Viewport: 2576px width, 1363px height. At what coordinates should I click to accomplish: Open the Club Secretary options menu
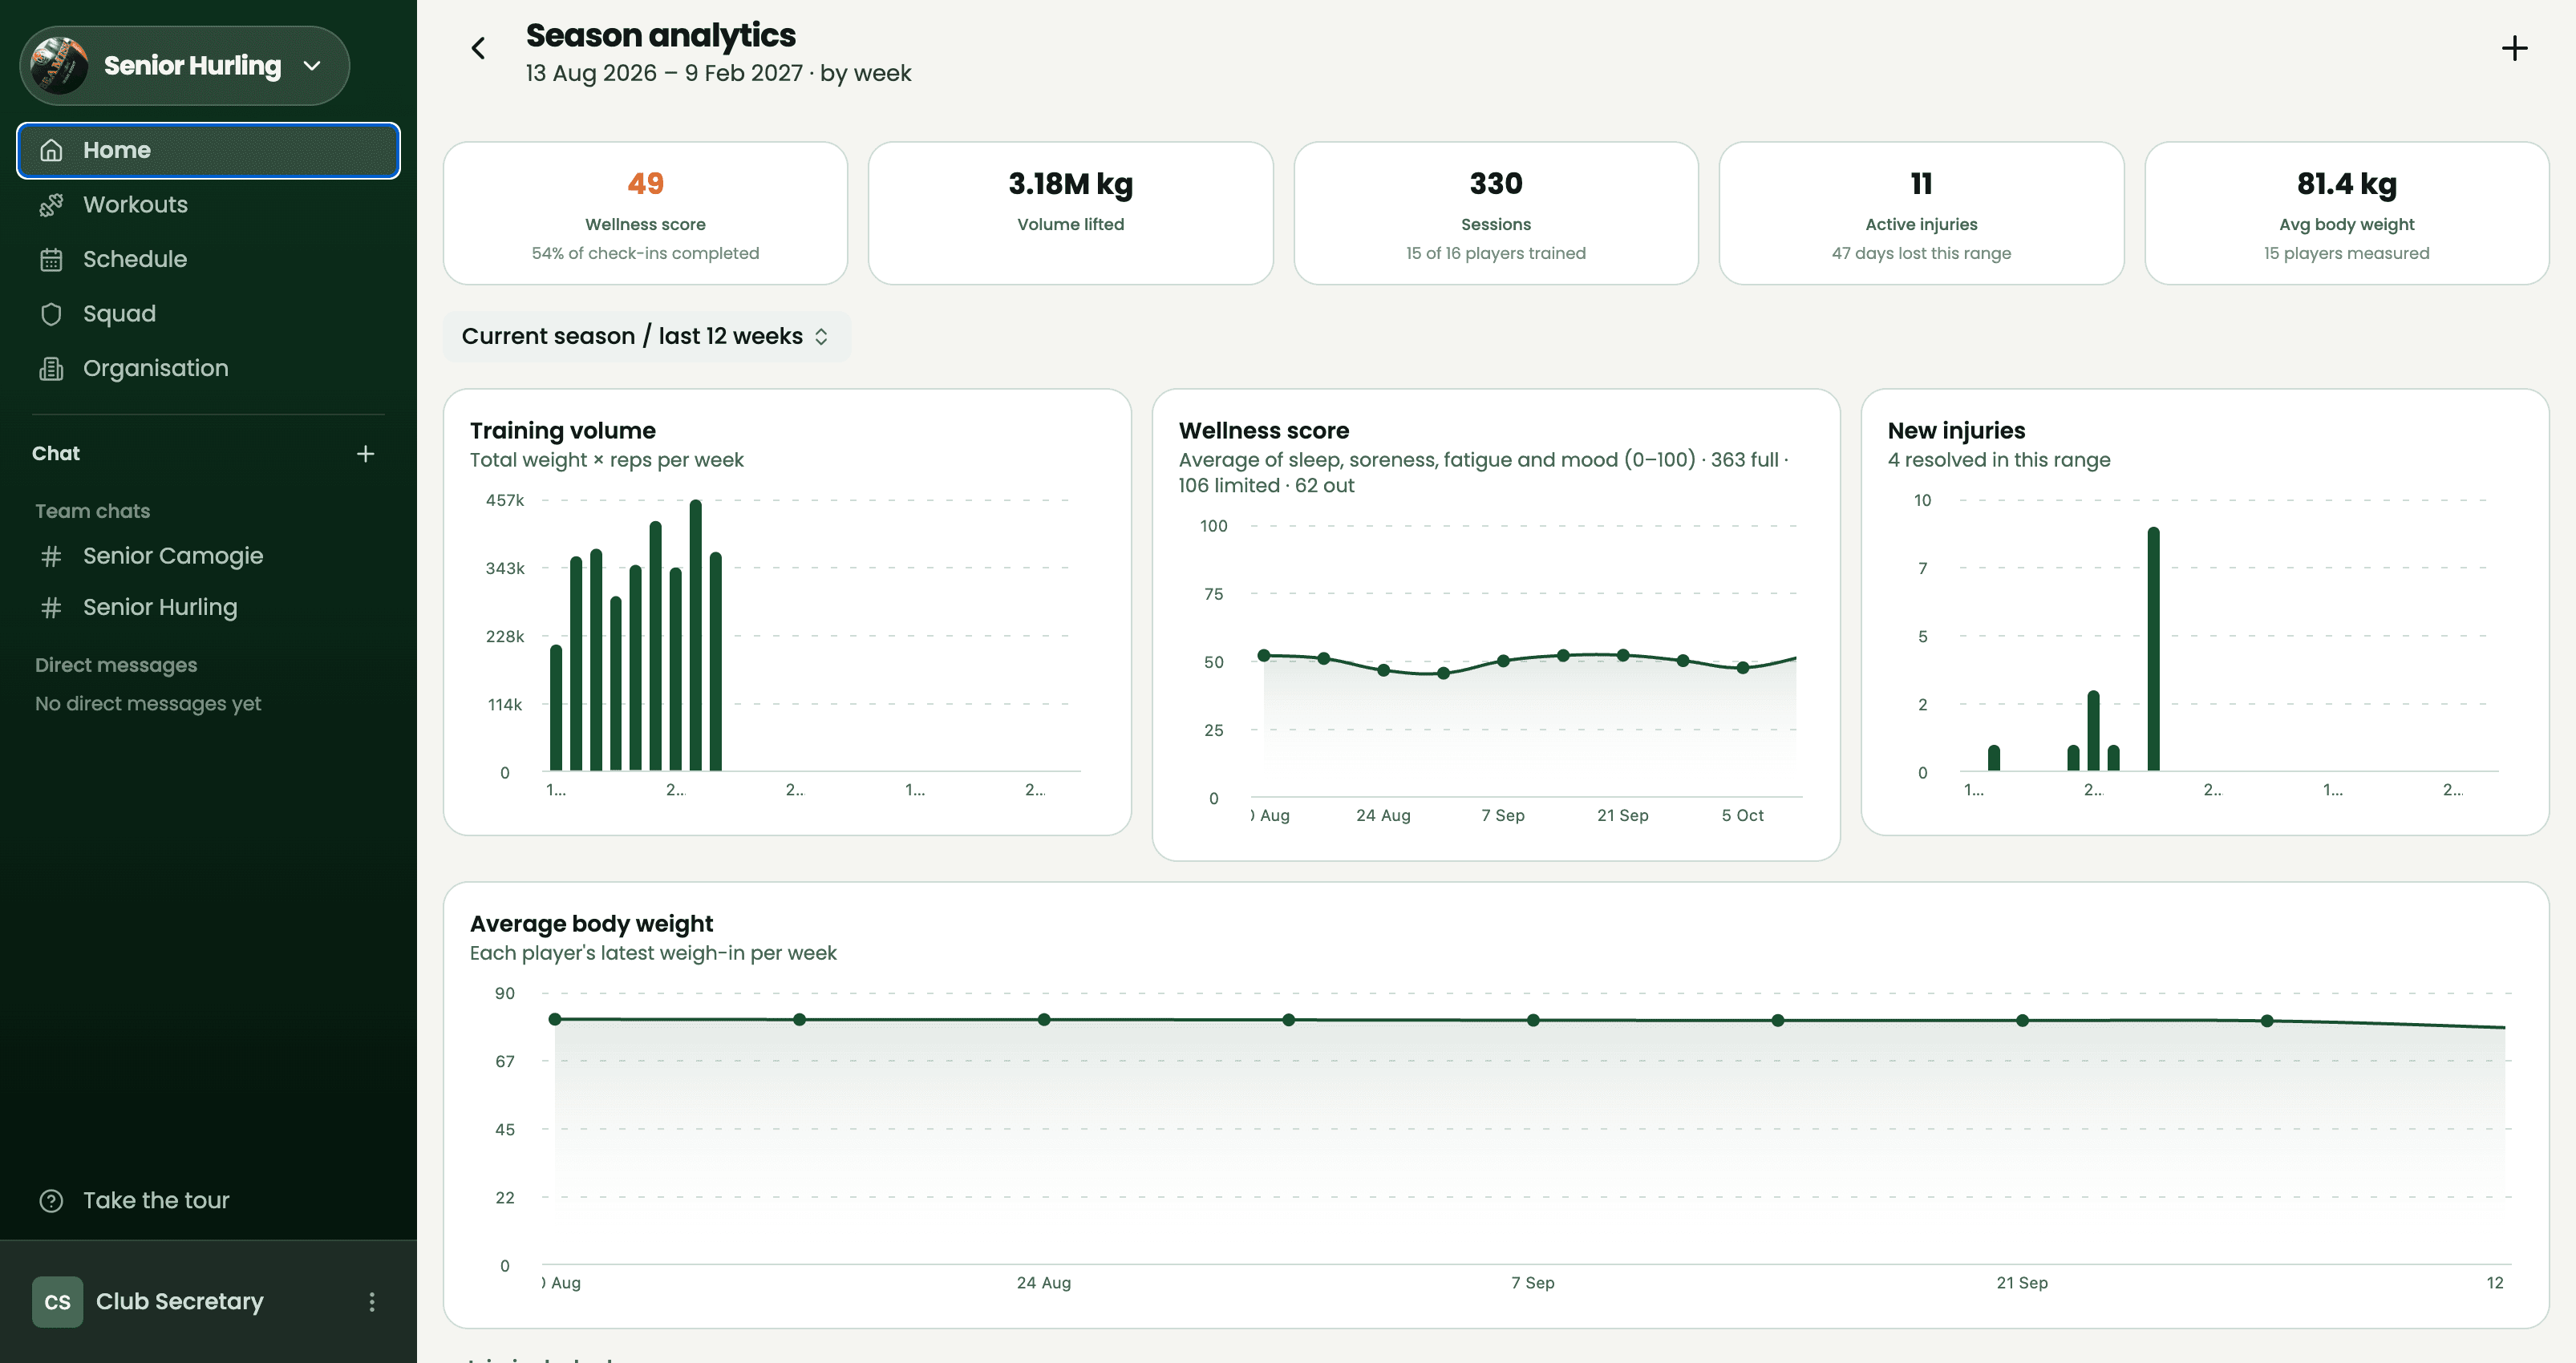pyautogui.click(x=372, y=1302)
